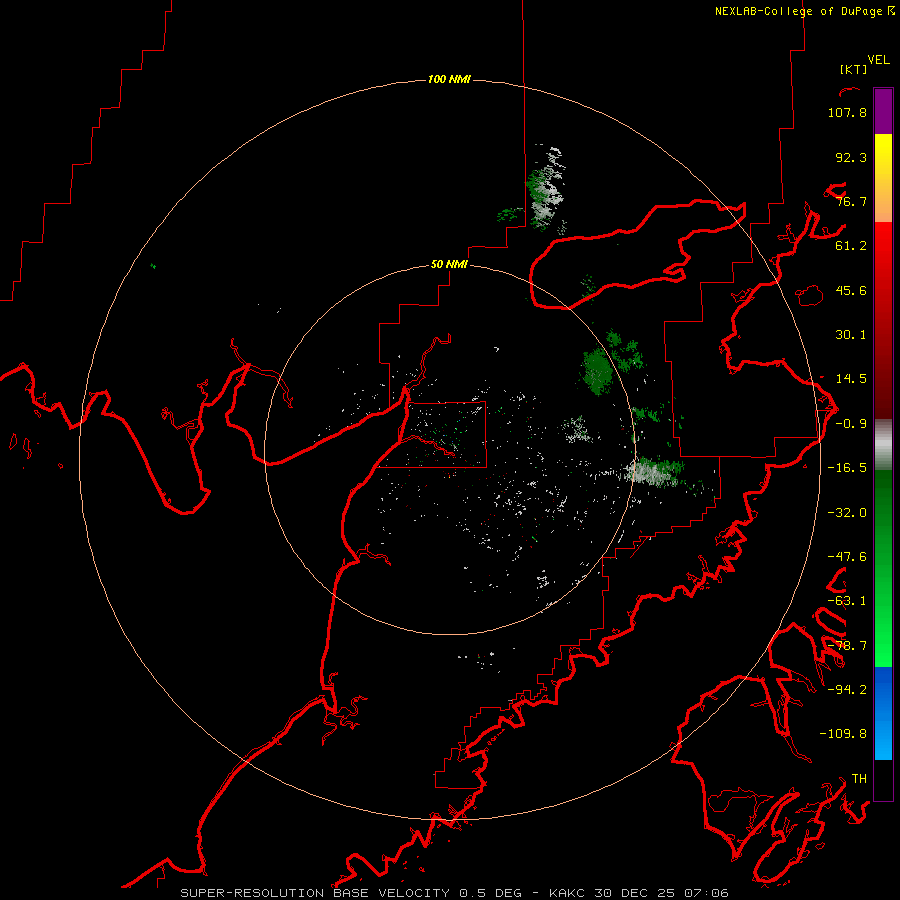
Task: Click the -109.8 velocity scale value
Action: pyautogui.click(x=843, y=734)
